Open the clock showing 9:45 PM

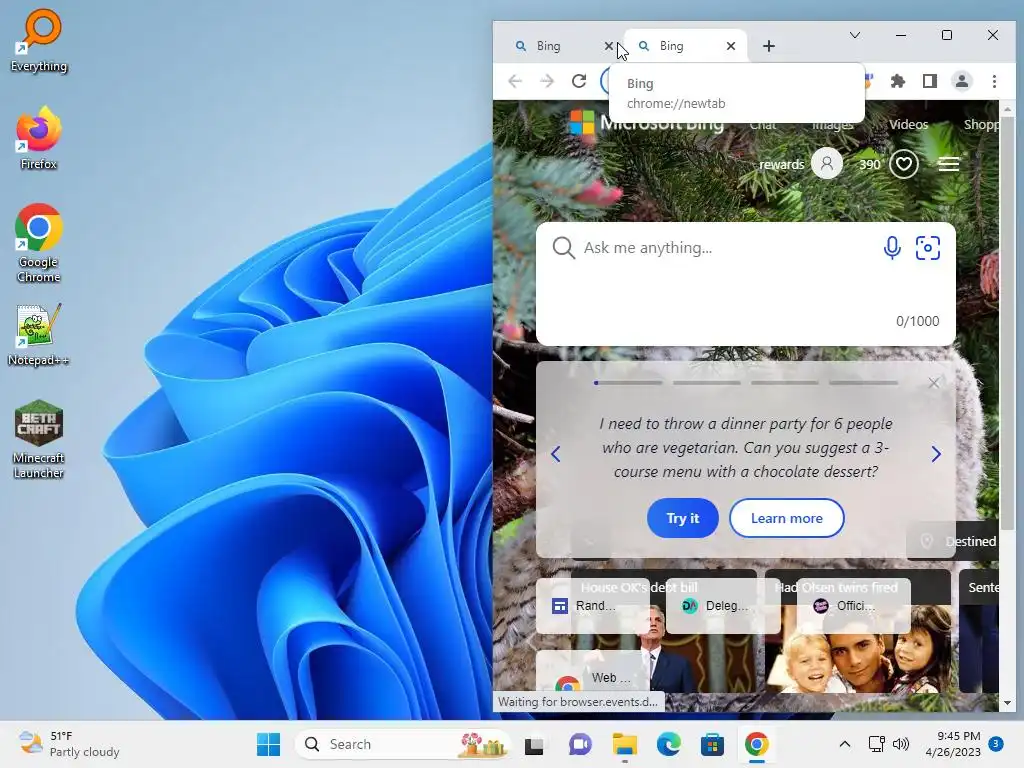tap(953, 744)
